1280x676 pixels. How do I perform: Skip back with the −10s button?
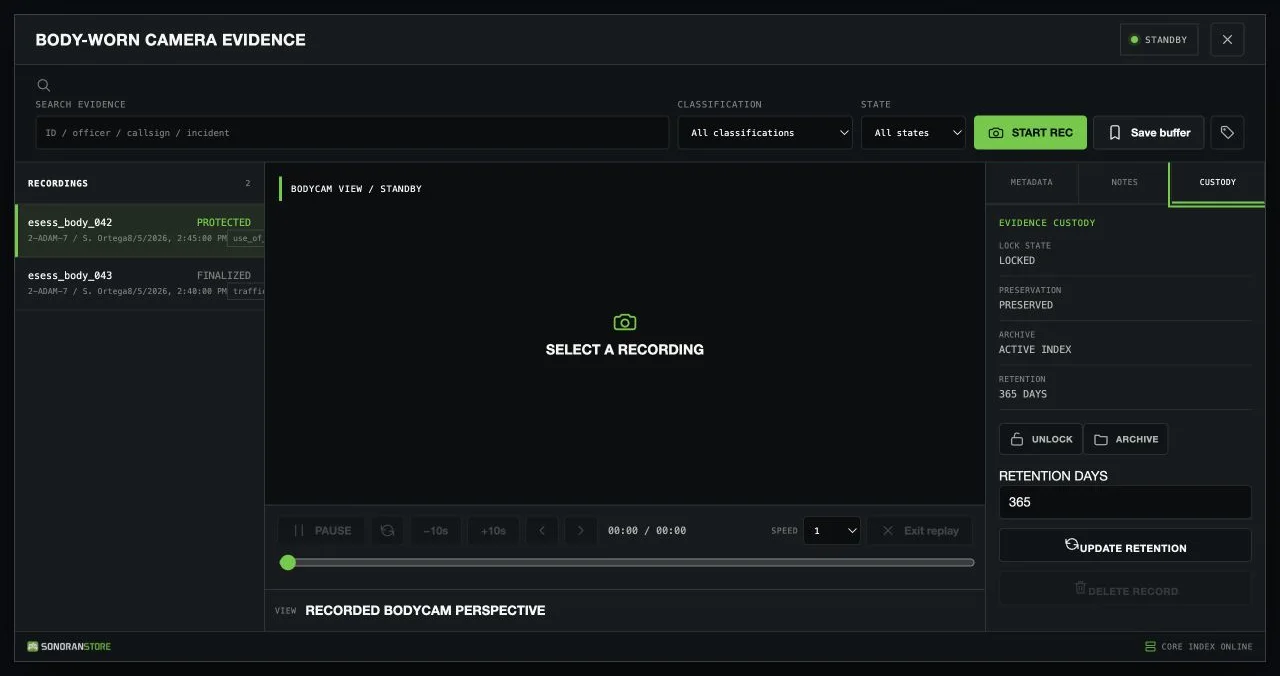click(435, 531)
